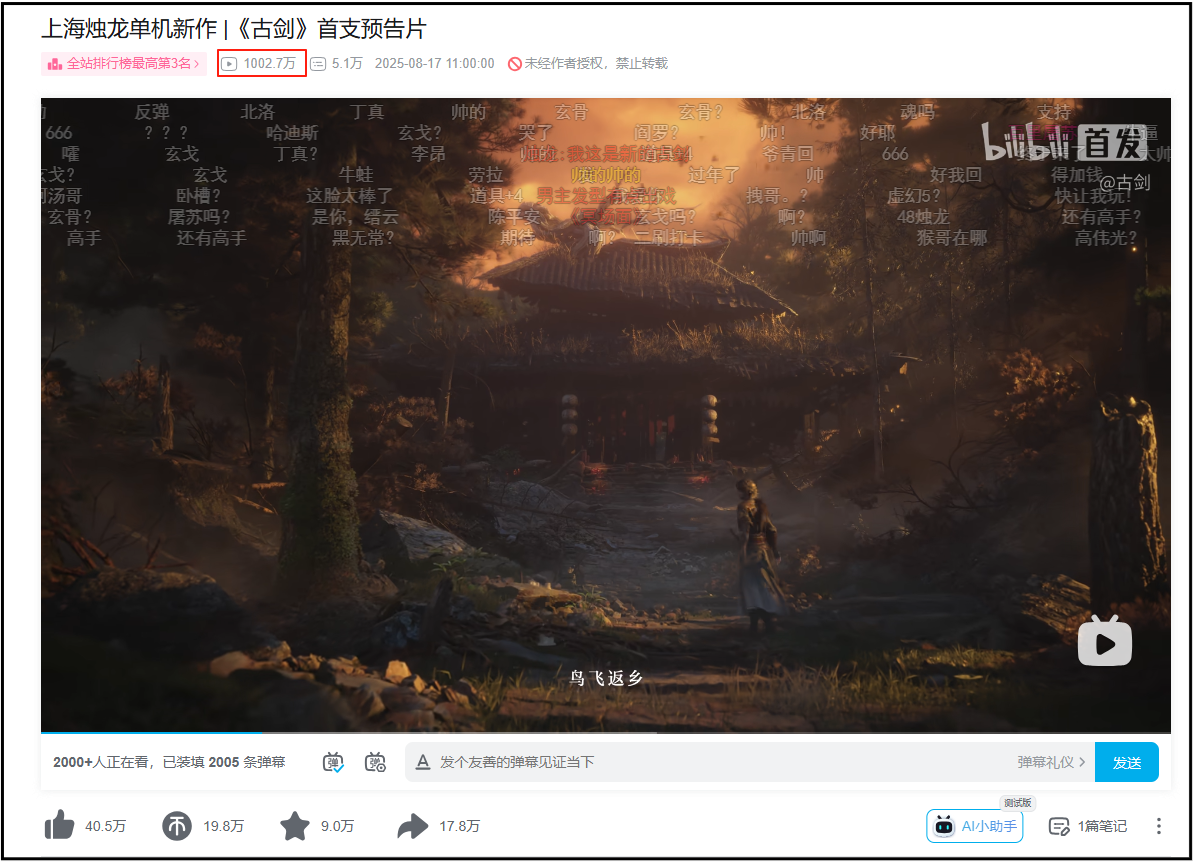Open the AI小助手 assistant

975,826
